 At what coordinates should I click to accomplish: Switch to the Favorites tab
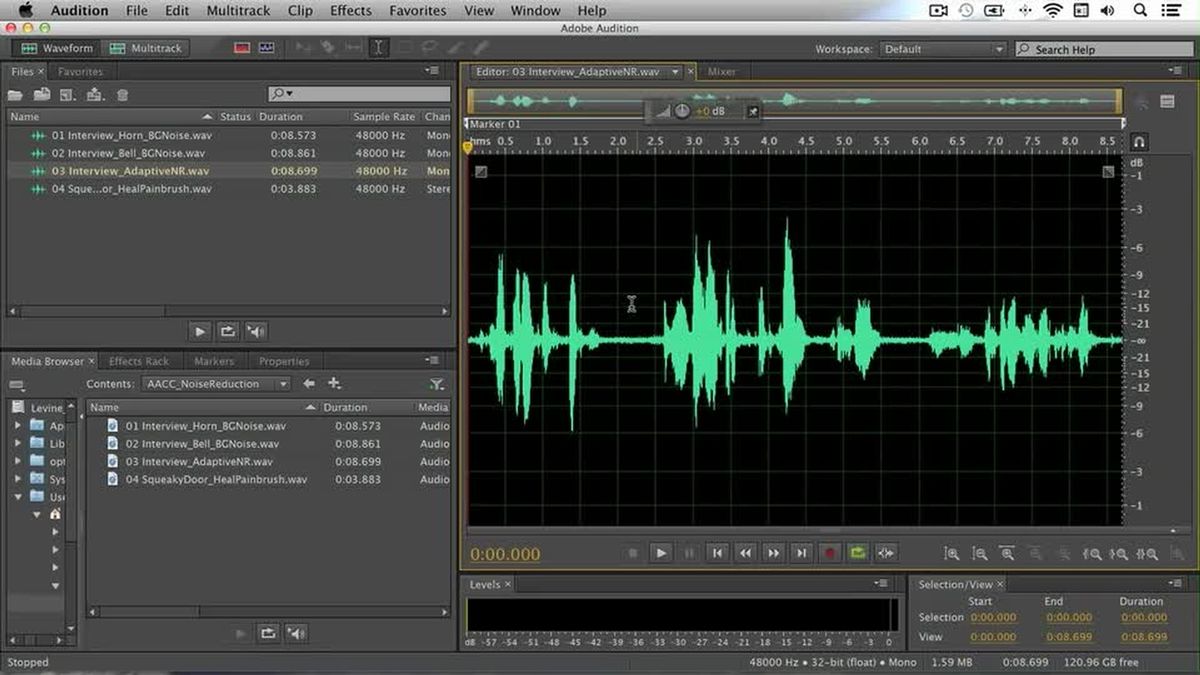[80, 72]
